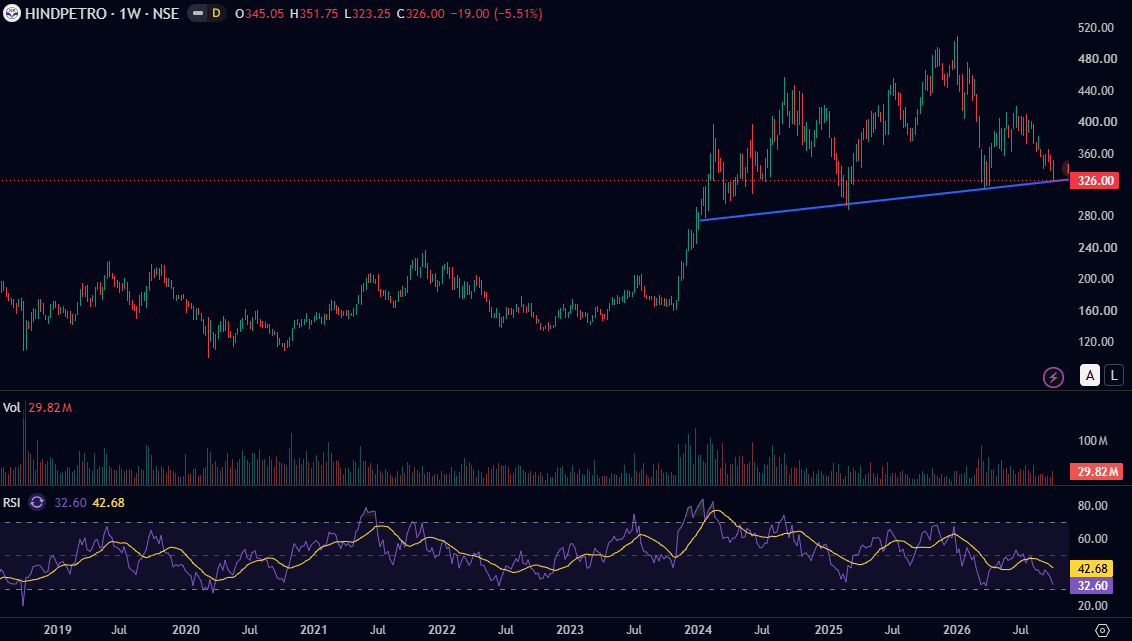Click the purple lightning bolt icon

1053,377
